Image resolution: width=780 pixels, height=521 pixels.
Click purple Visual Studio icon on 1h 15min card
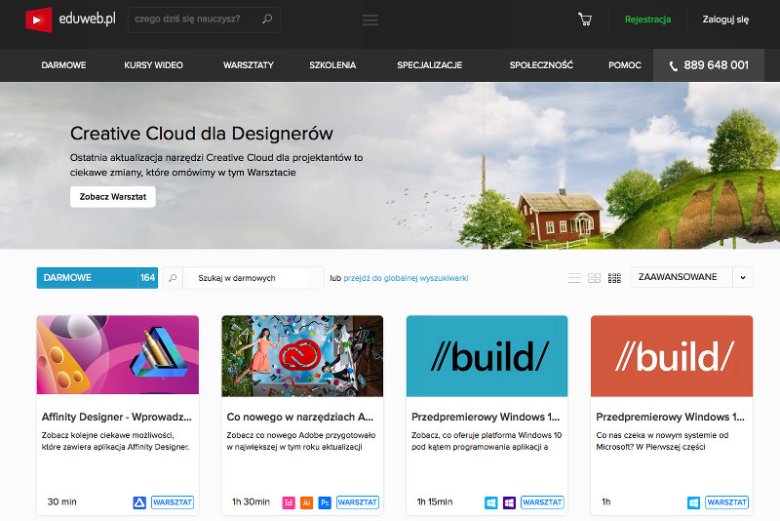click(x=509, y=503)
